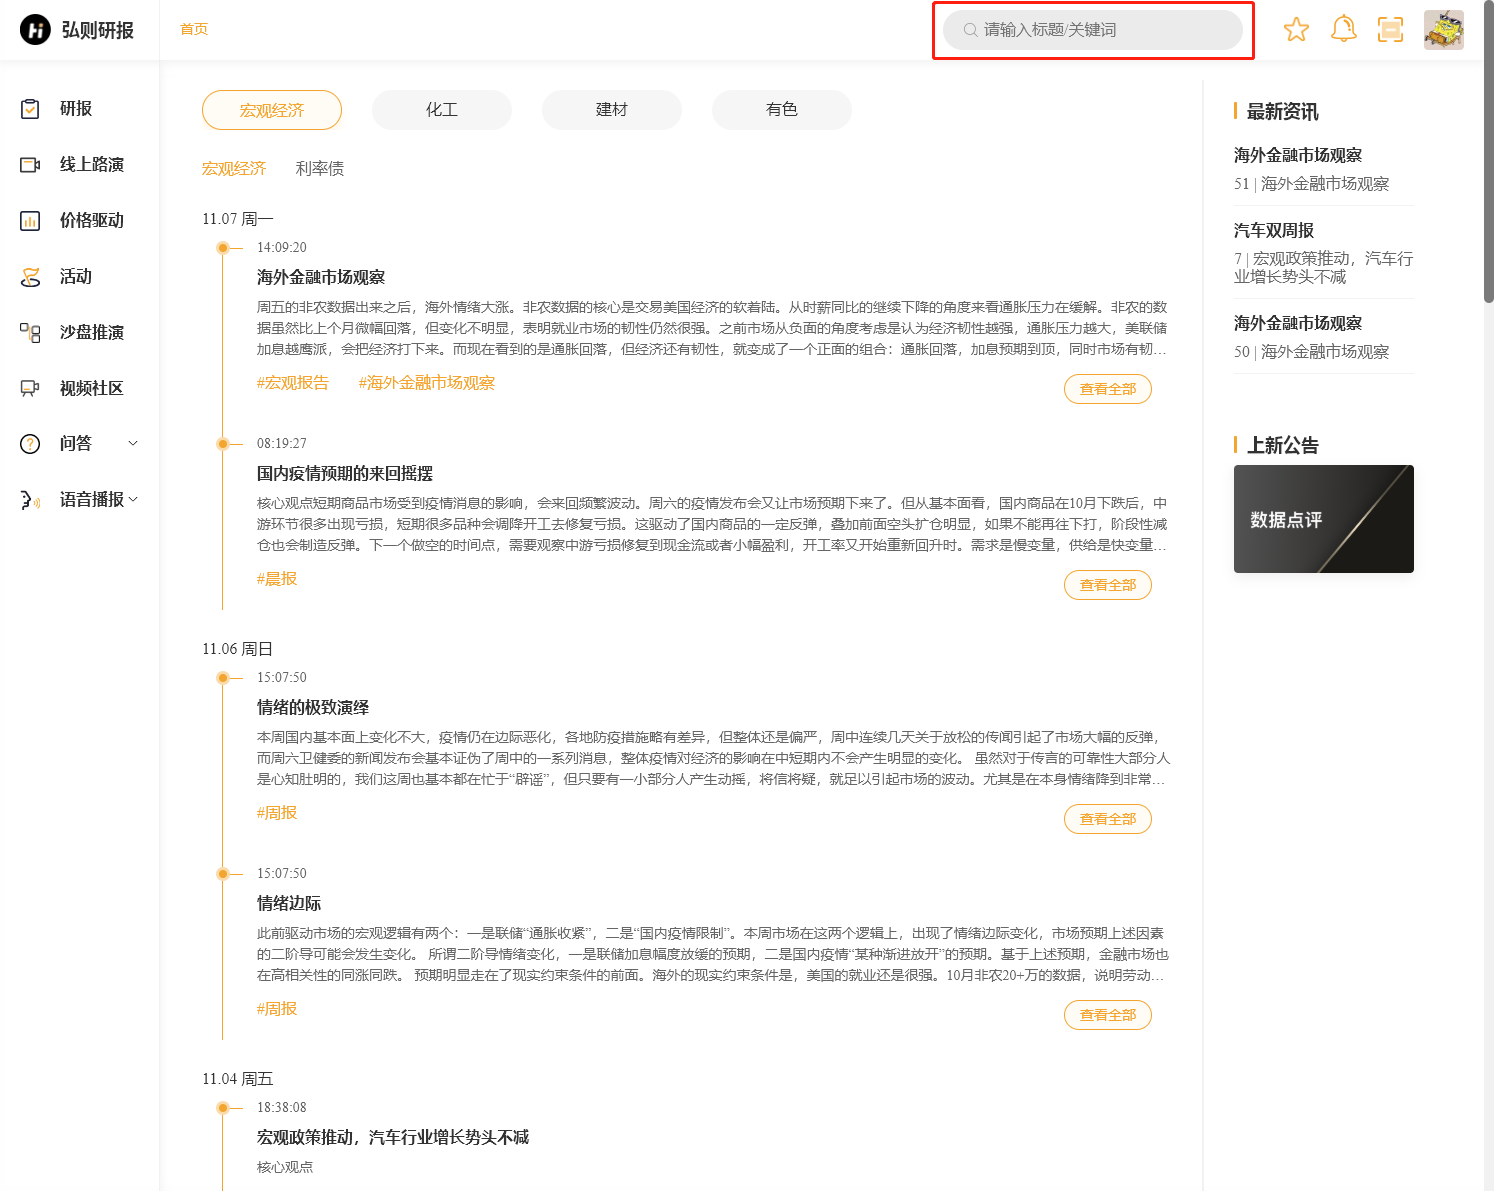
Task: Click the #海外金融市场观察 tag
Action: coord(427,383)
